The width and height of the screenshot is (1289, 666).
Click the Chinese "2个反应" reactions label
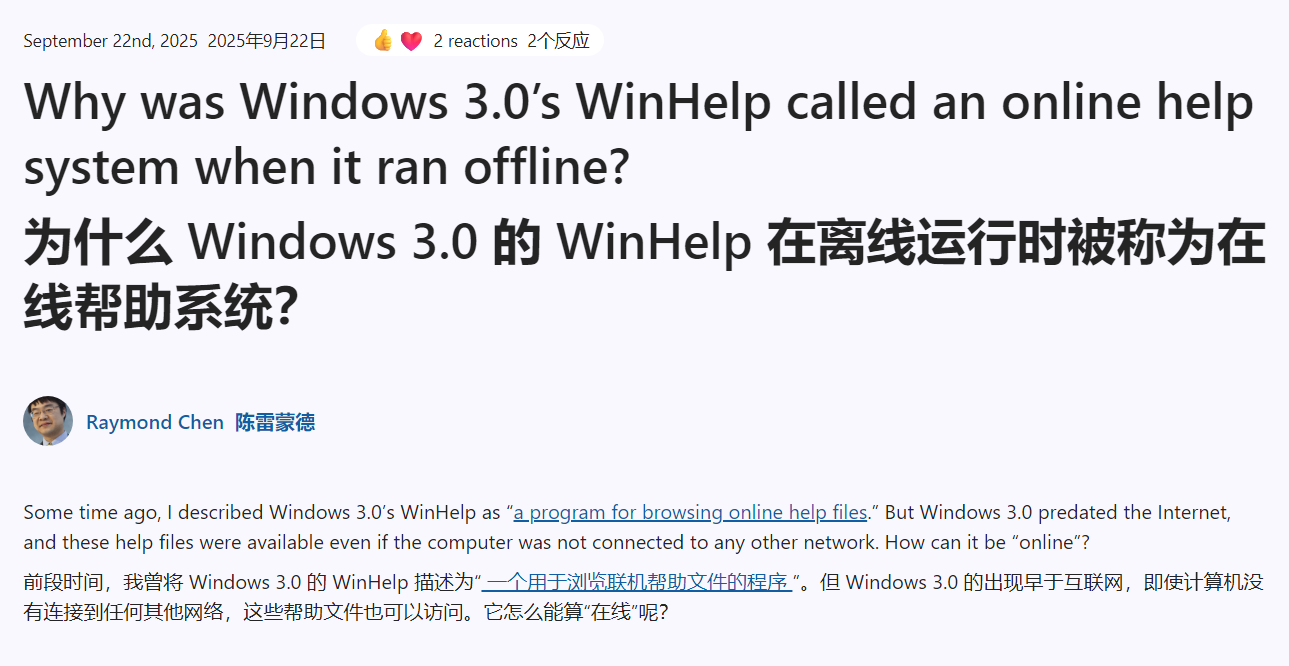(x=558, y=41)
